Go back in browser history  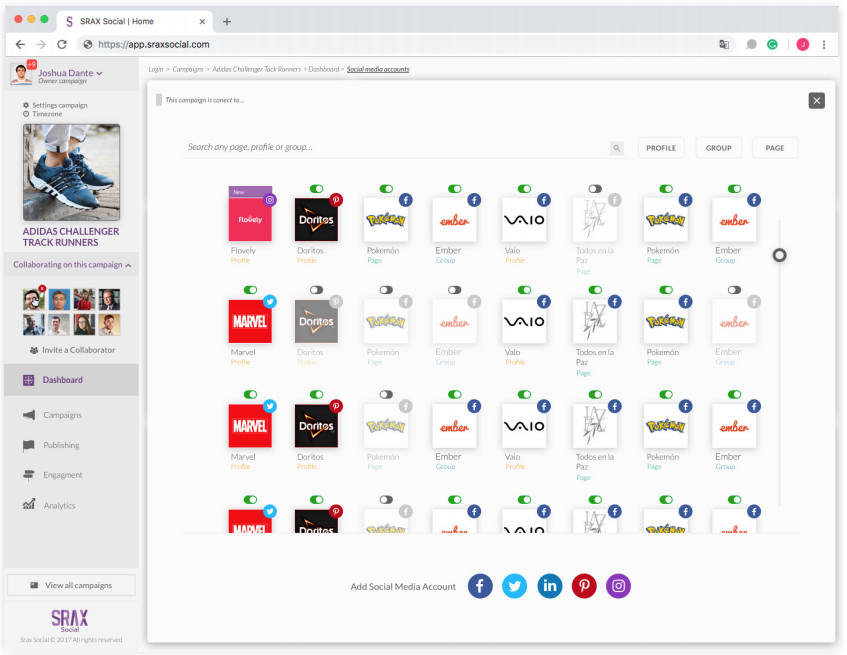20,44
